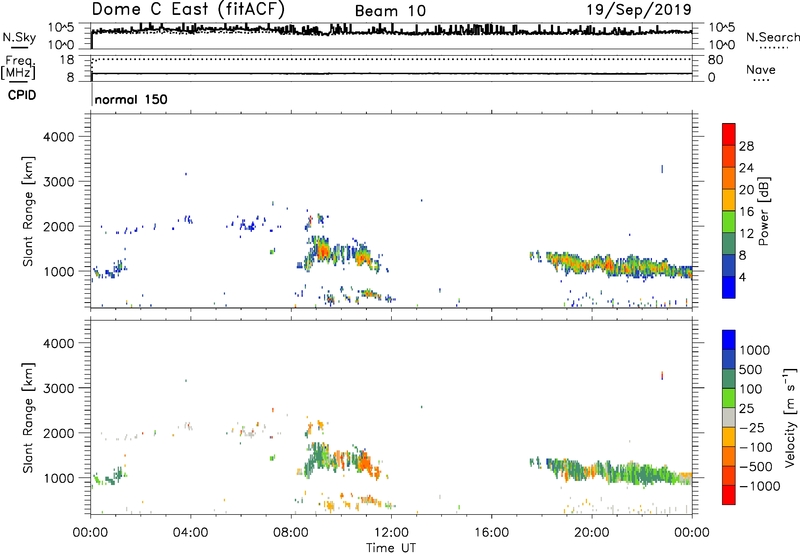Select the "16" power colorbar label
This screenshot has height=554, width=800.
[x=746, y=212]
